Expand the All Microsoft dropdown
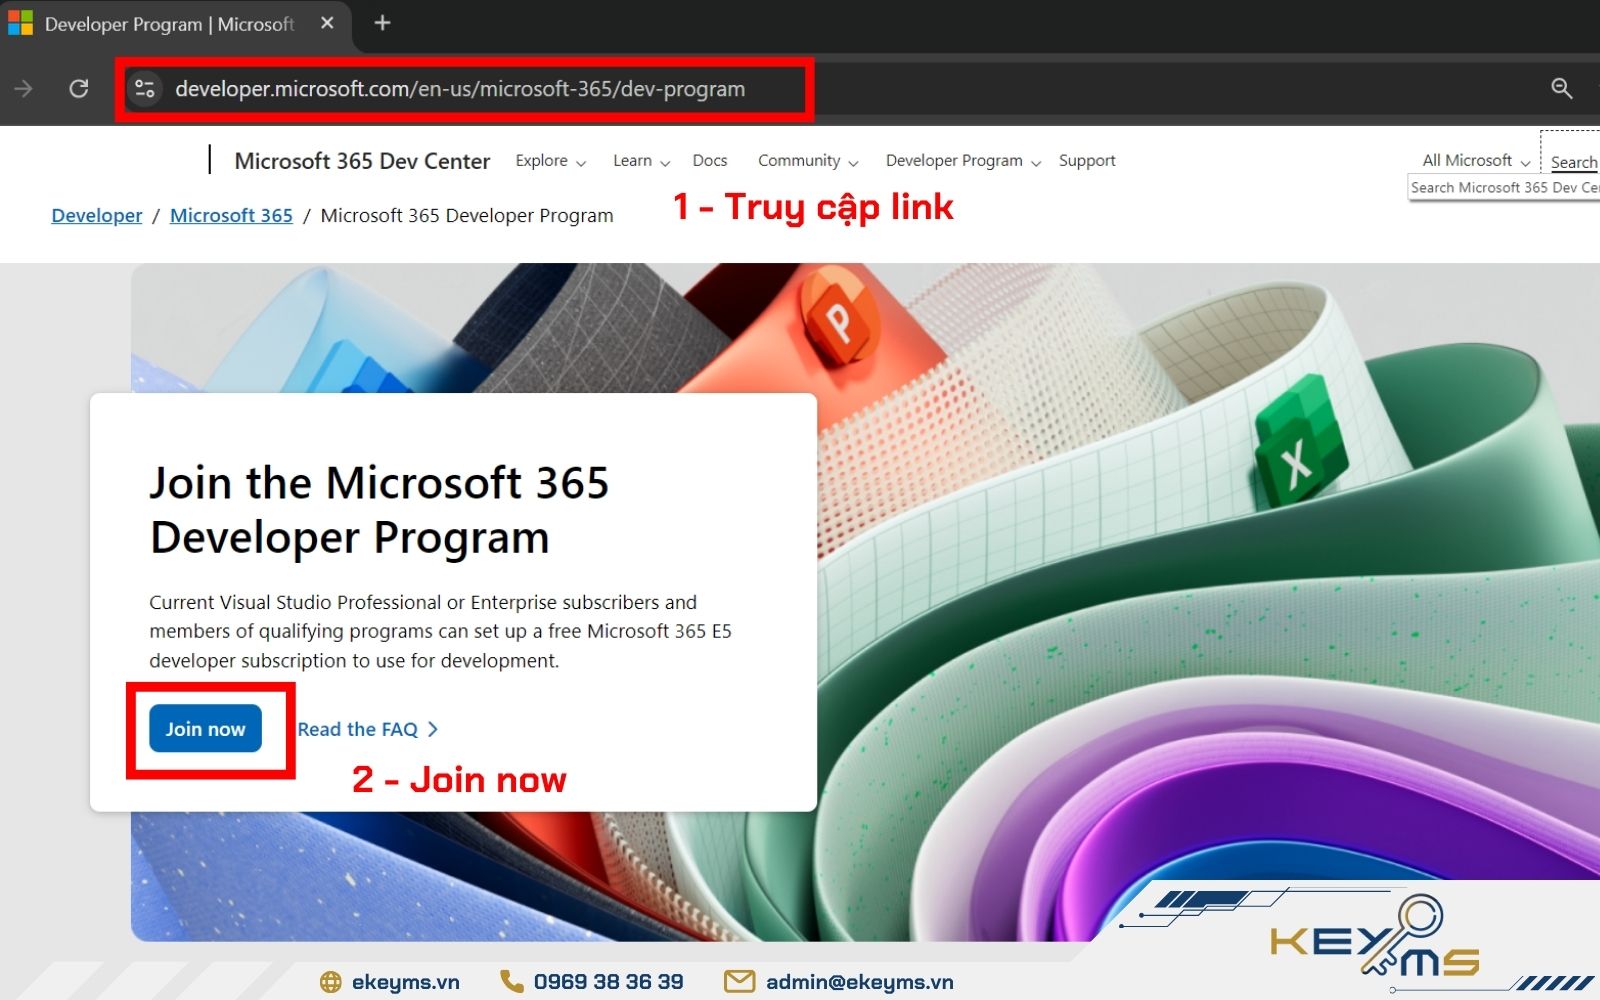The width and height of the screenshot is (1600, 1000). coord(1476,161)
